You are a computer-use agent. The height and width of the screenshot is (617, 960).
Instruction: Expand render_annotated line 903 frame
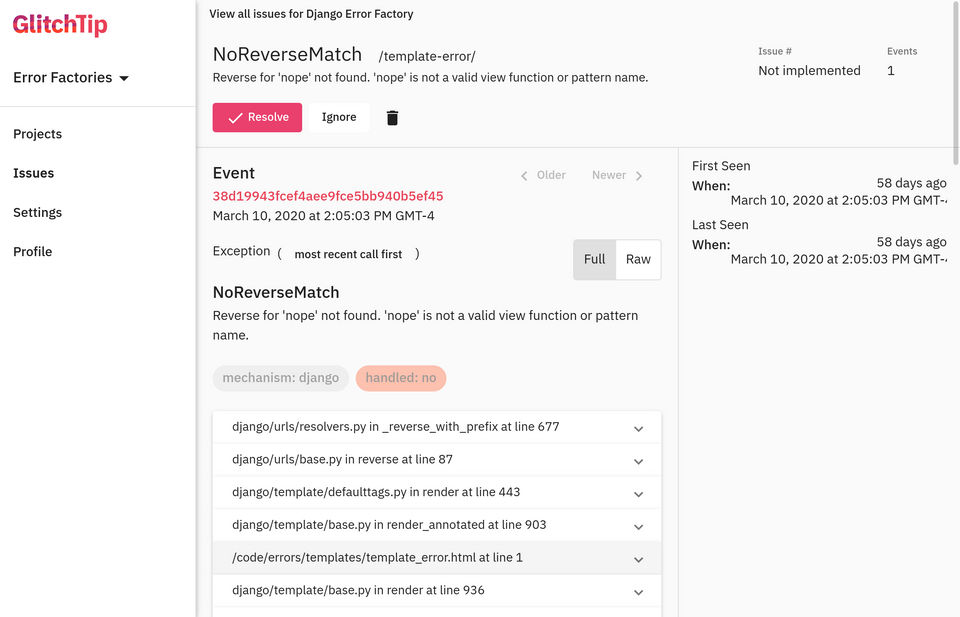437,525
